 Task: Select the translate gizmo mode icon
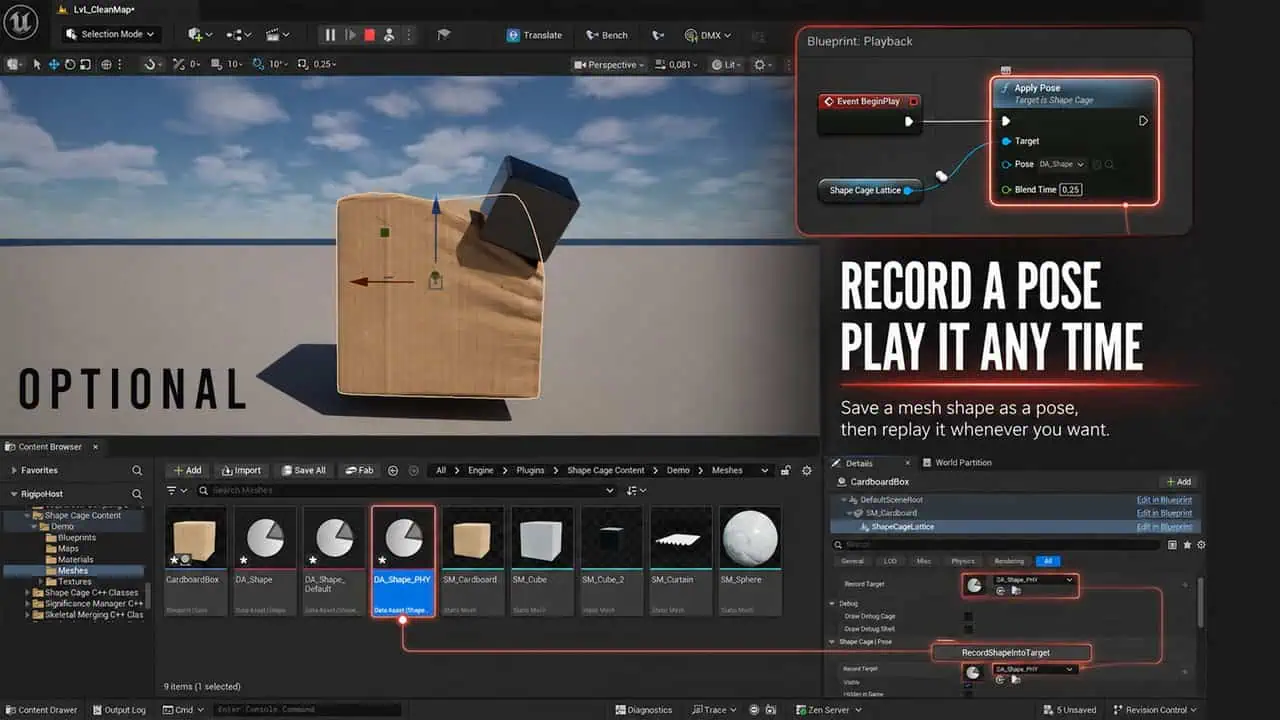coord(53,64)
